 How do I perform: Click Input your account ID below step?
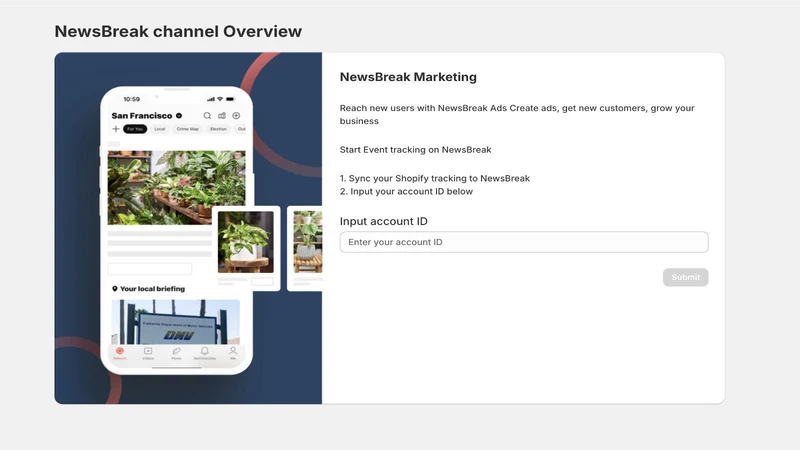click(406, 191)
